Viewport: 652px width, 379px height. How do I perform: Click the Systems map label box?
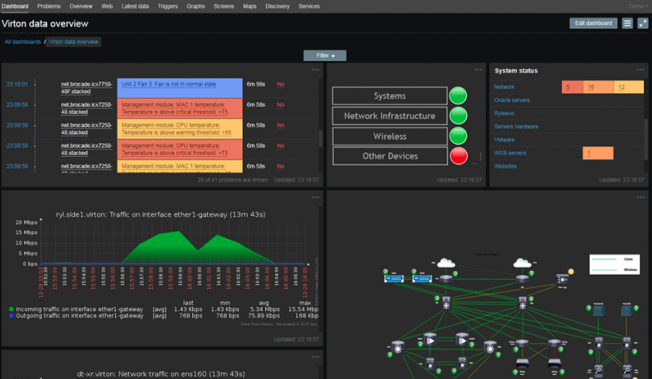pos(390,96)
